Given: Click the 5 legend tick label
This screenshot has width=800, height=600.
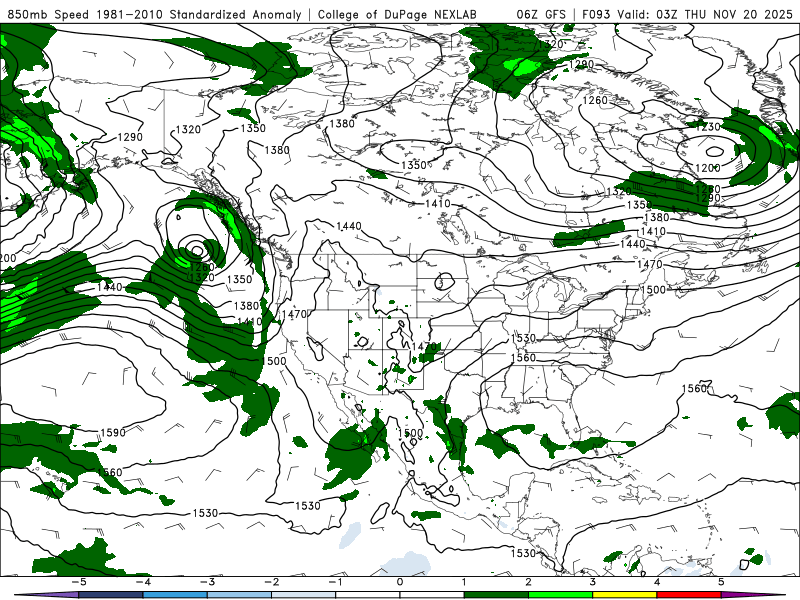Looking at the screenshot, I should [x=721, y=582].
